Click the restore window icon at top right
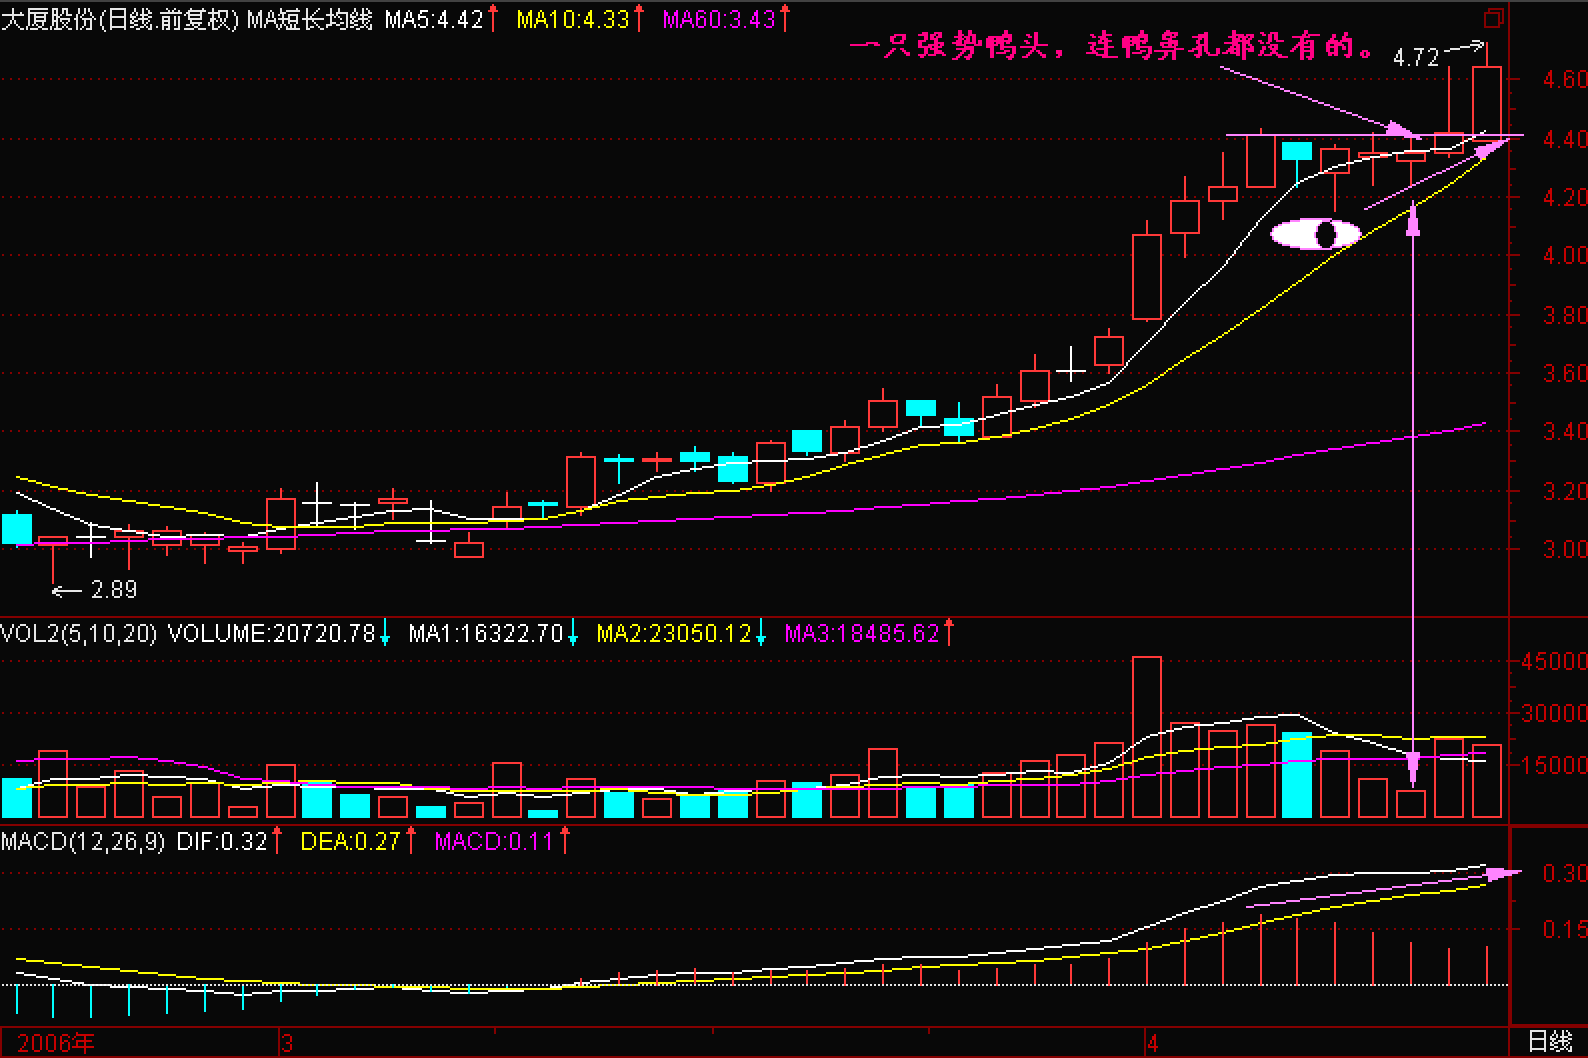Image resolution: width=1588 pixels, height=1058 pixels. [x=1494, y=18]
